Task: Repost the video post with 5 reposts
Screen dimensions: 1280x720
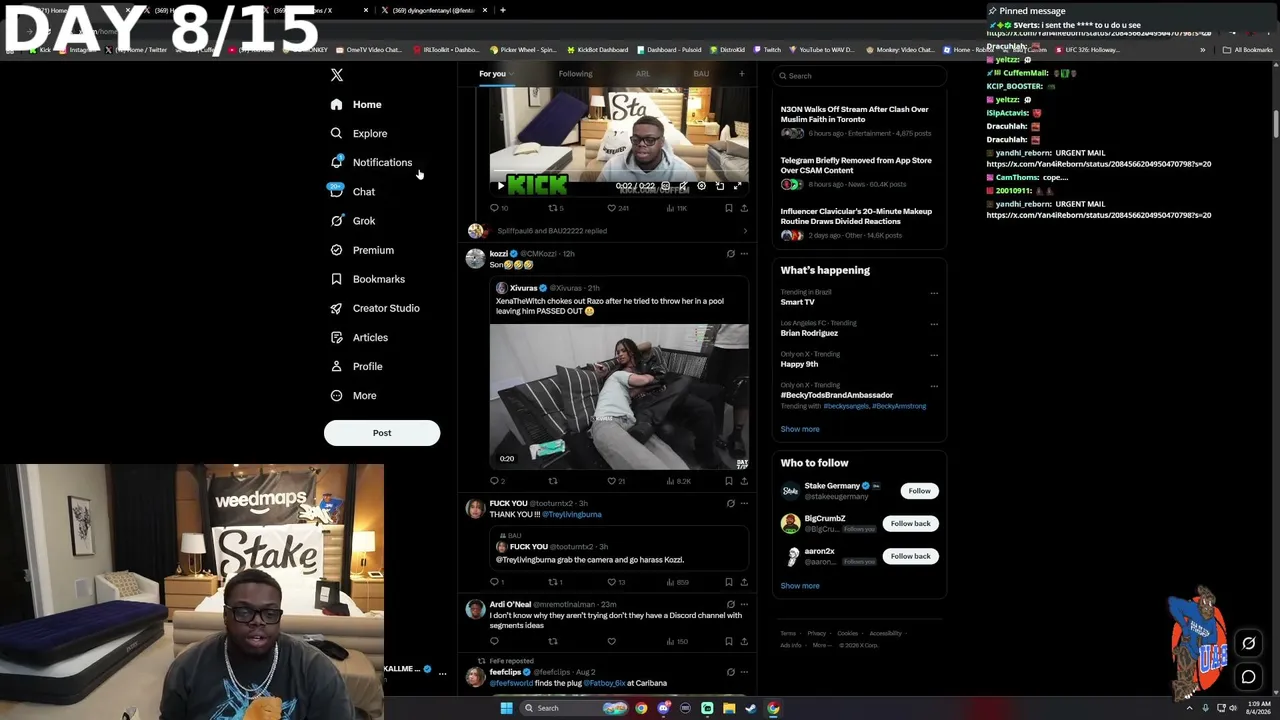Action: point(555,208)
